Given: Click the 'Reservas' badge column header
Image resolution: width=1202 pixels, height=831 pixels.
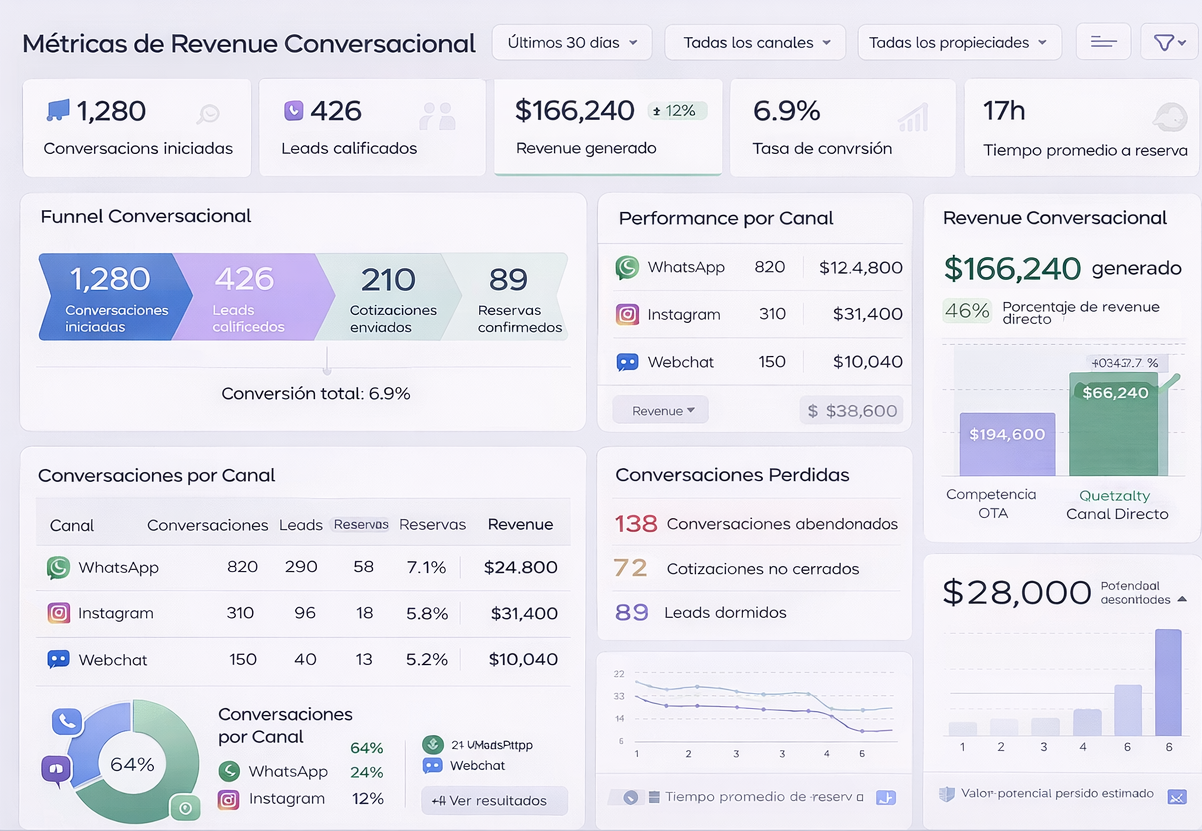Looking at the screenshot, I should pyautogui.click(x=360, y=524).
